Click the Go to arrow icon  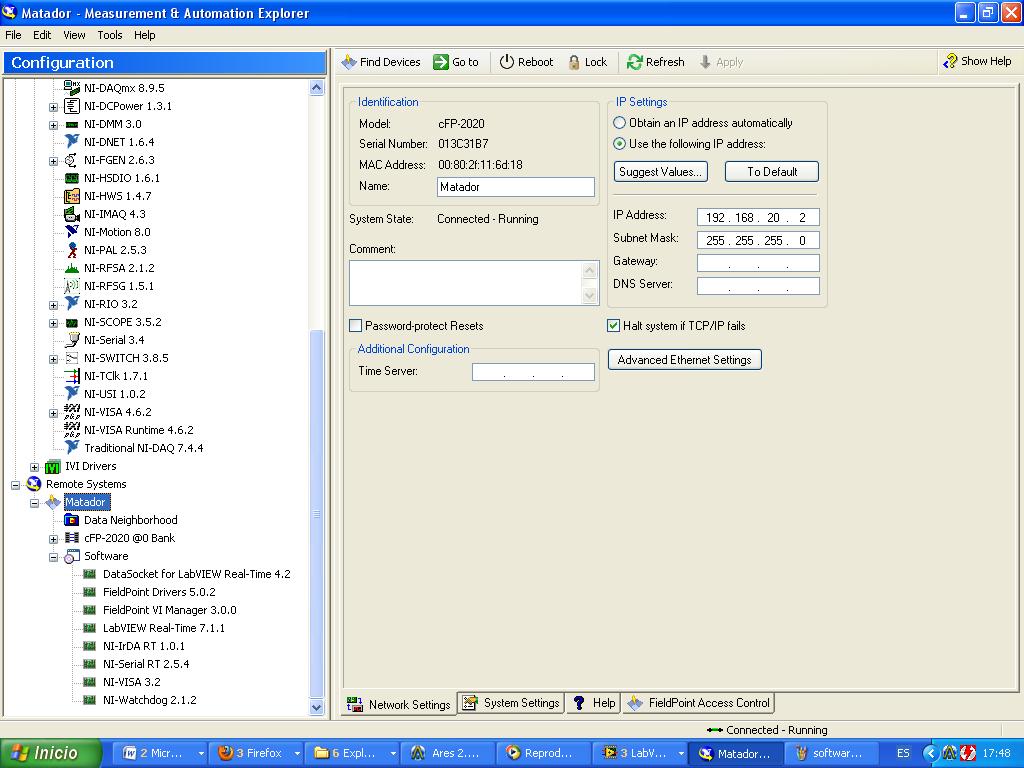pyautogui.click(x=441, y=62)
